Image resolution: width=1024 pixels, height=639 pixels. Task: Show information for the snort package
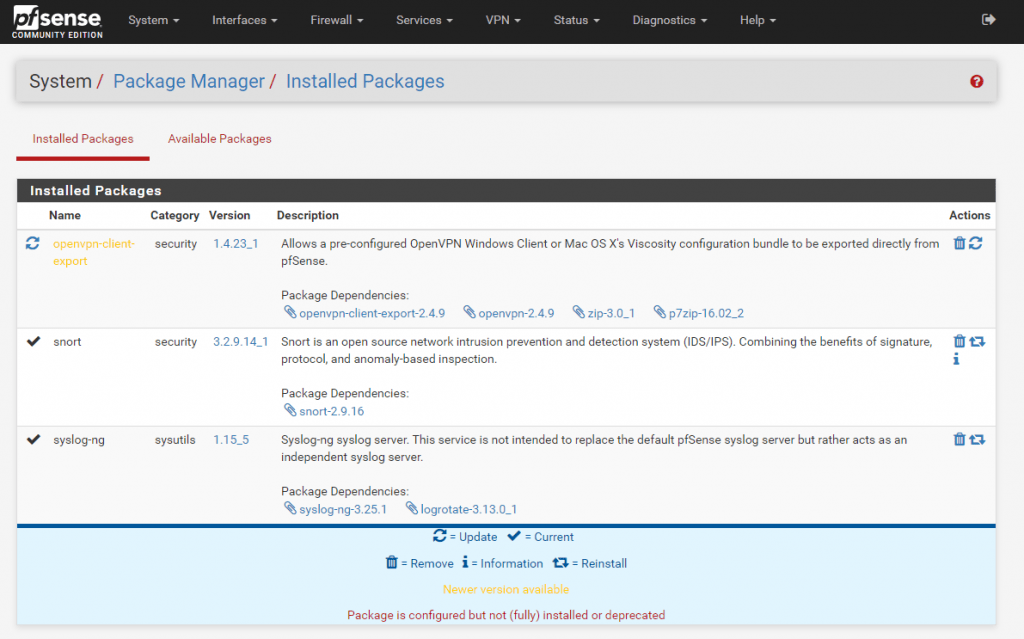point(956,359)
